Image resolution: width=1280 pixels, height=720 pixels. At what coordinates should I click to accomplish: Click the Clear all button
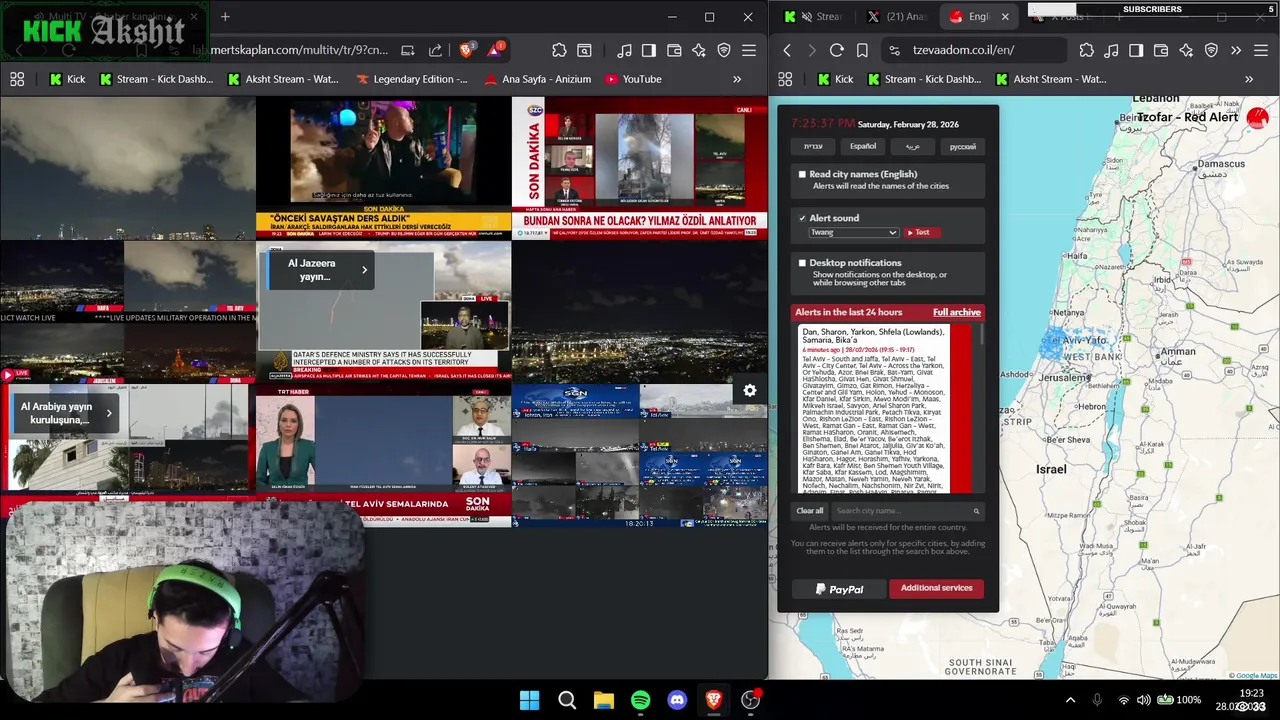point(810,511)
